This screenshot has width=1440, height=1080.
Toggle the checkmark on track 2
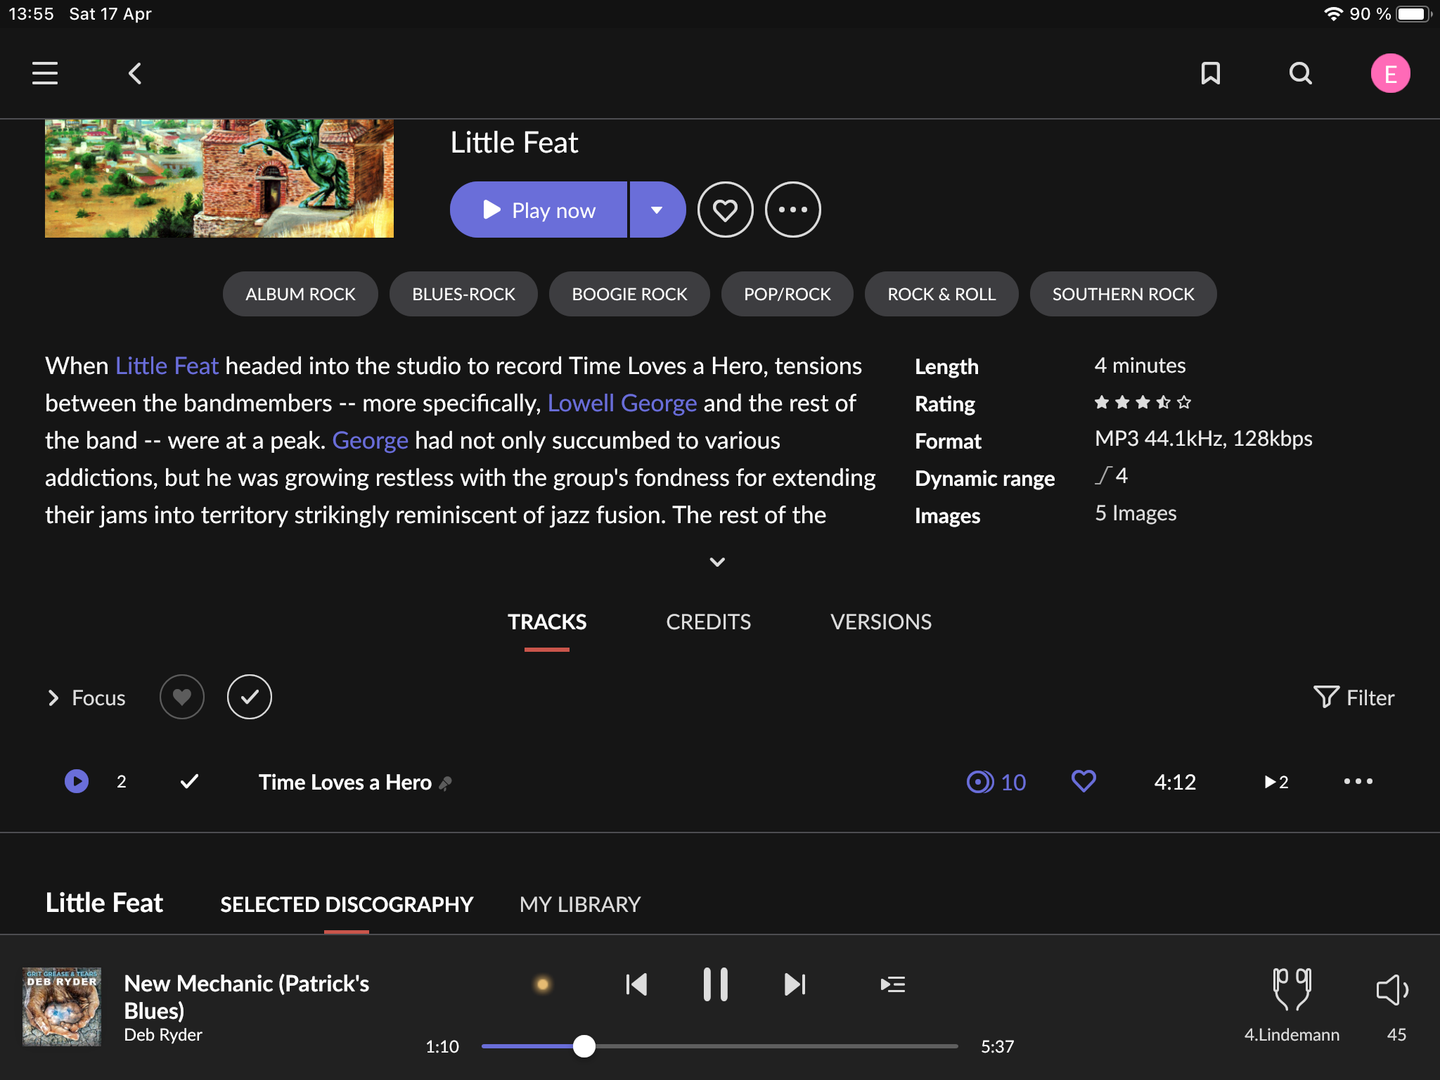point(189,781)
